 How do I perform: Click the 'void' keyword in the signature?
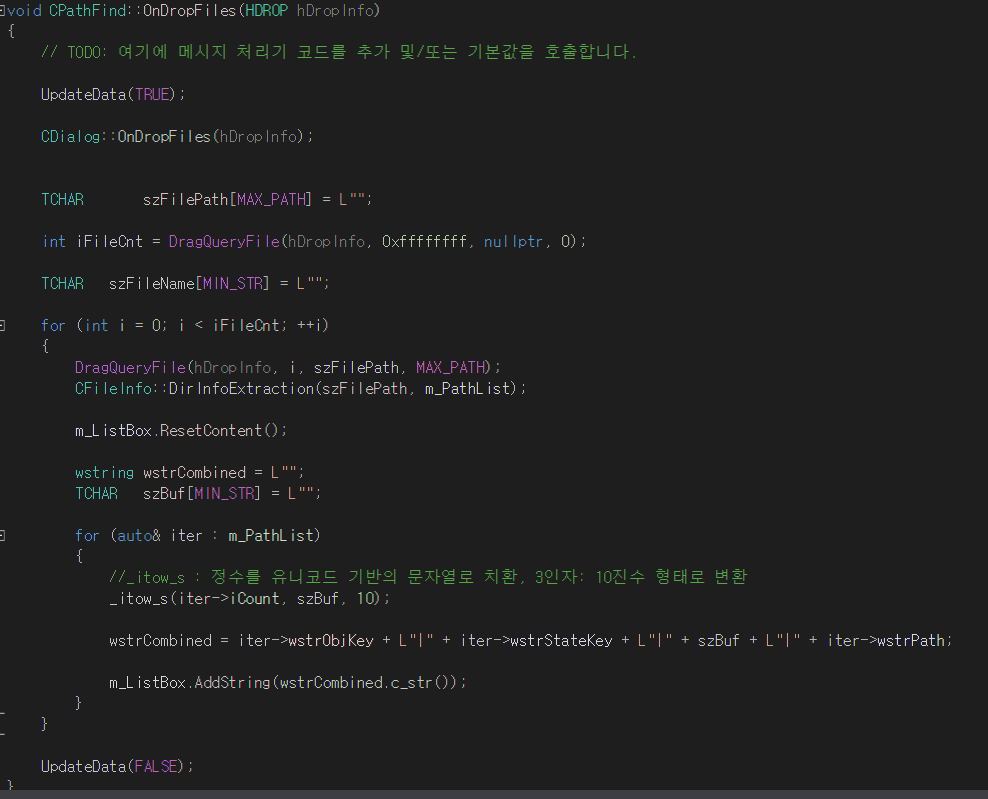pos(25,11)
